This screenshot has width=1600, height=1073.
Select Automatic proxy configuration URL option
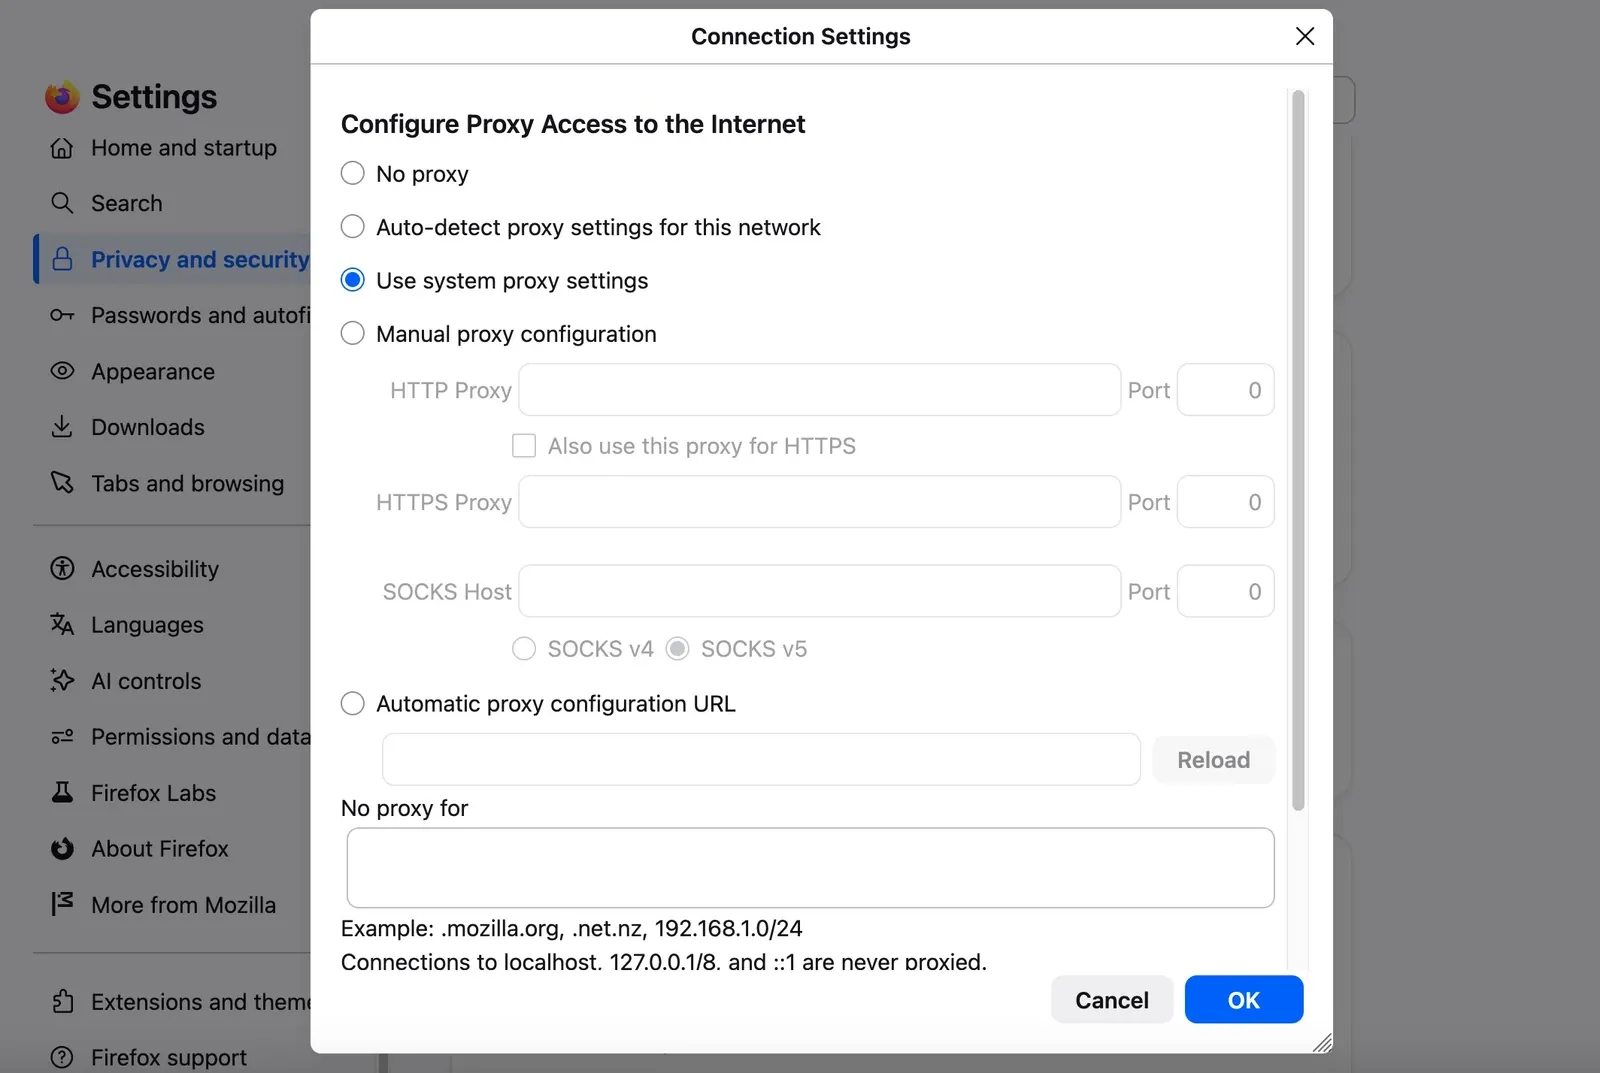353,704
